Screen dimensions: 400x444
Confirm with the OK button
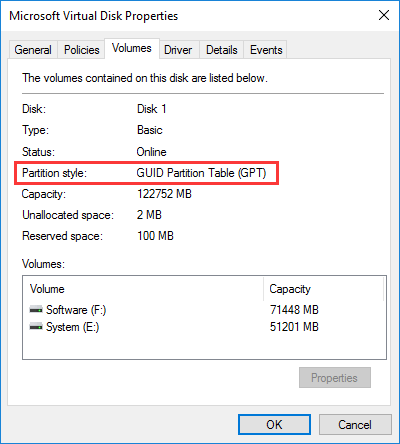point(274,425)
